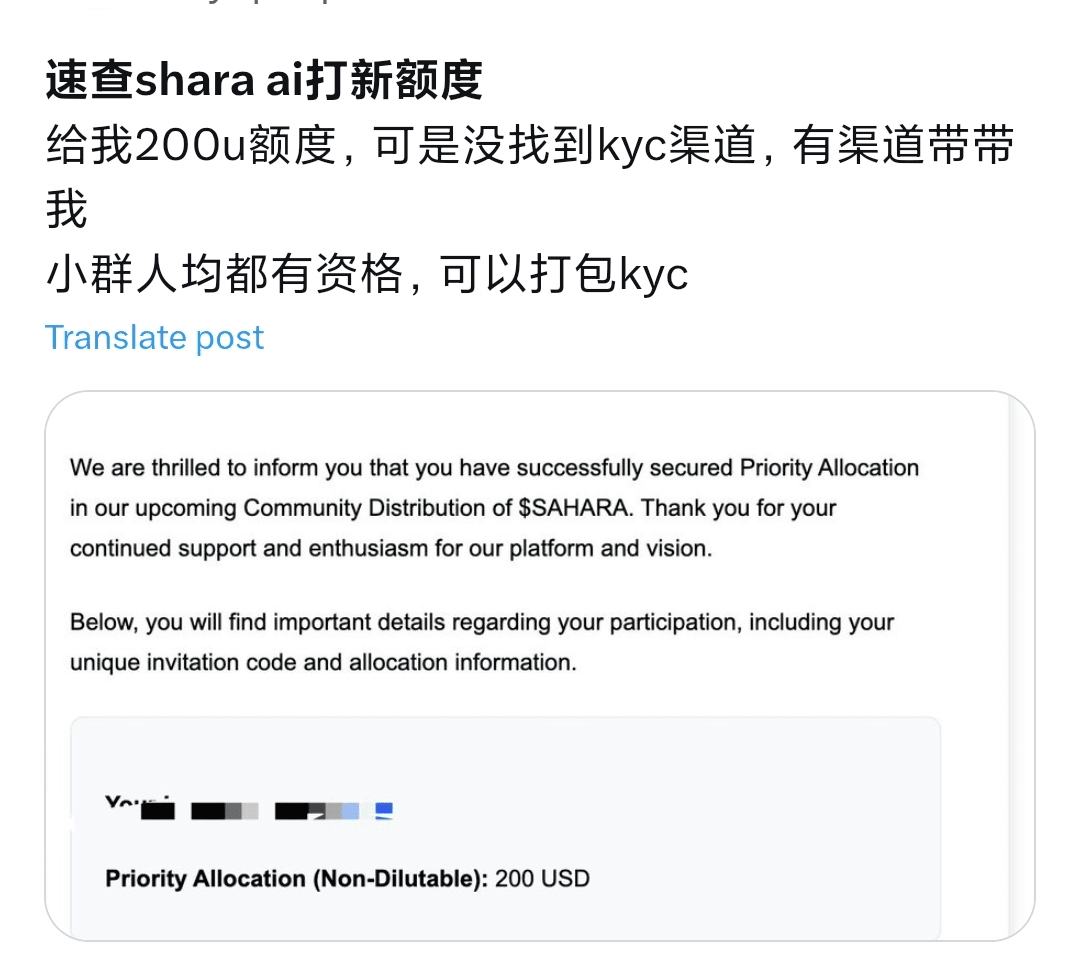Click 'Thank you for your' sentence
Screen dimensions: 1080x968
[738, 508]
